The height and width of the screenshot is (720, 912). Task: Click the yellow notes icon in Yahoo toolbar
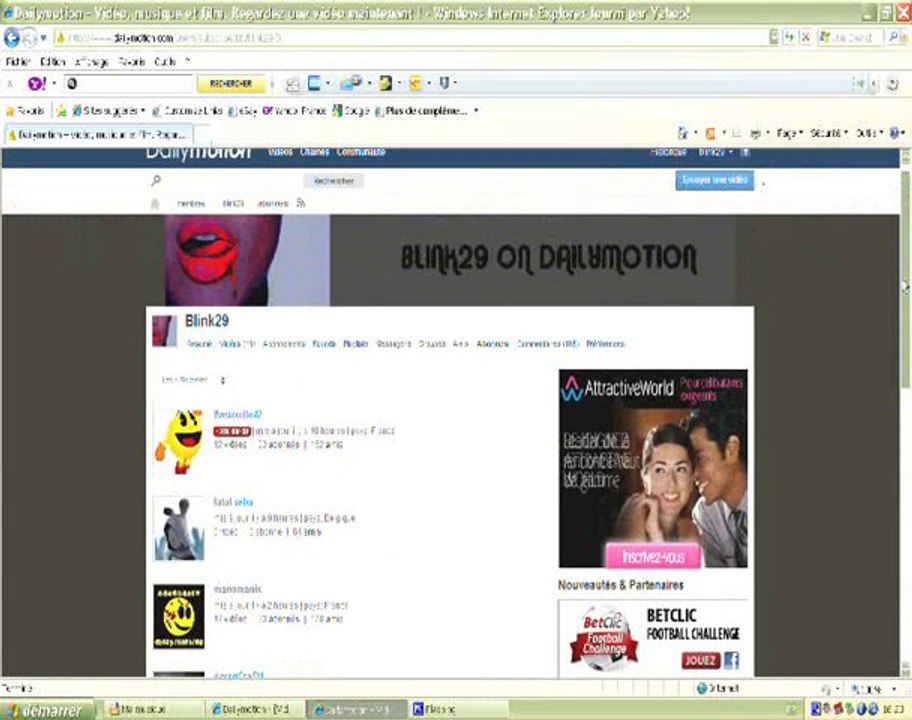[x=386, y=84]
